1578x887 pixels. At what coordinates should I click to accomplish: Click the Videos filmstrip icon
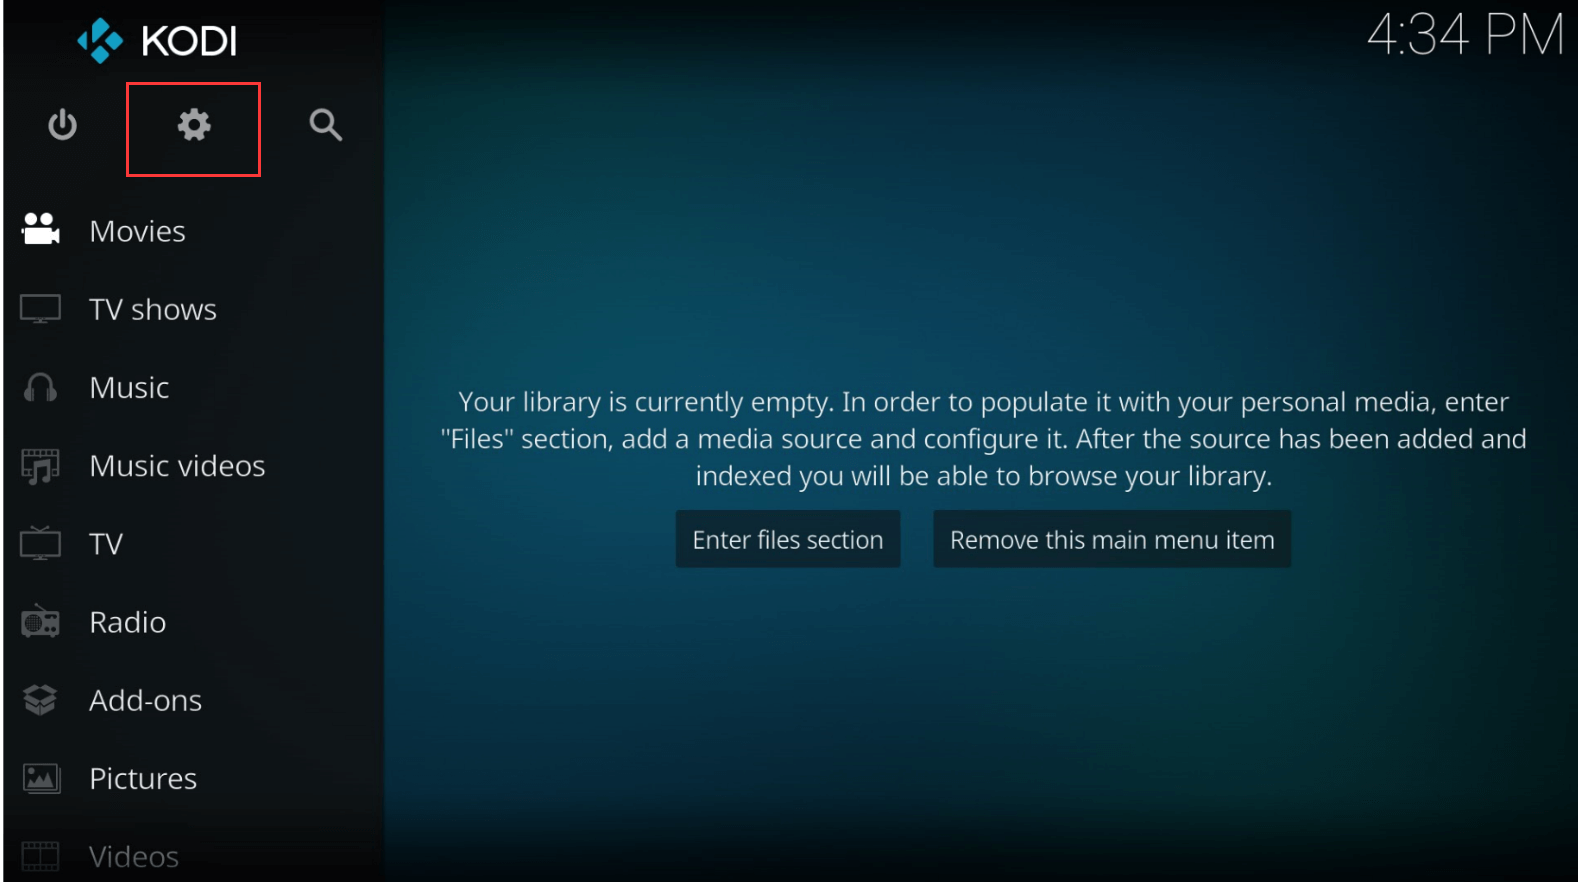click(41, 856)
